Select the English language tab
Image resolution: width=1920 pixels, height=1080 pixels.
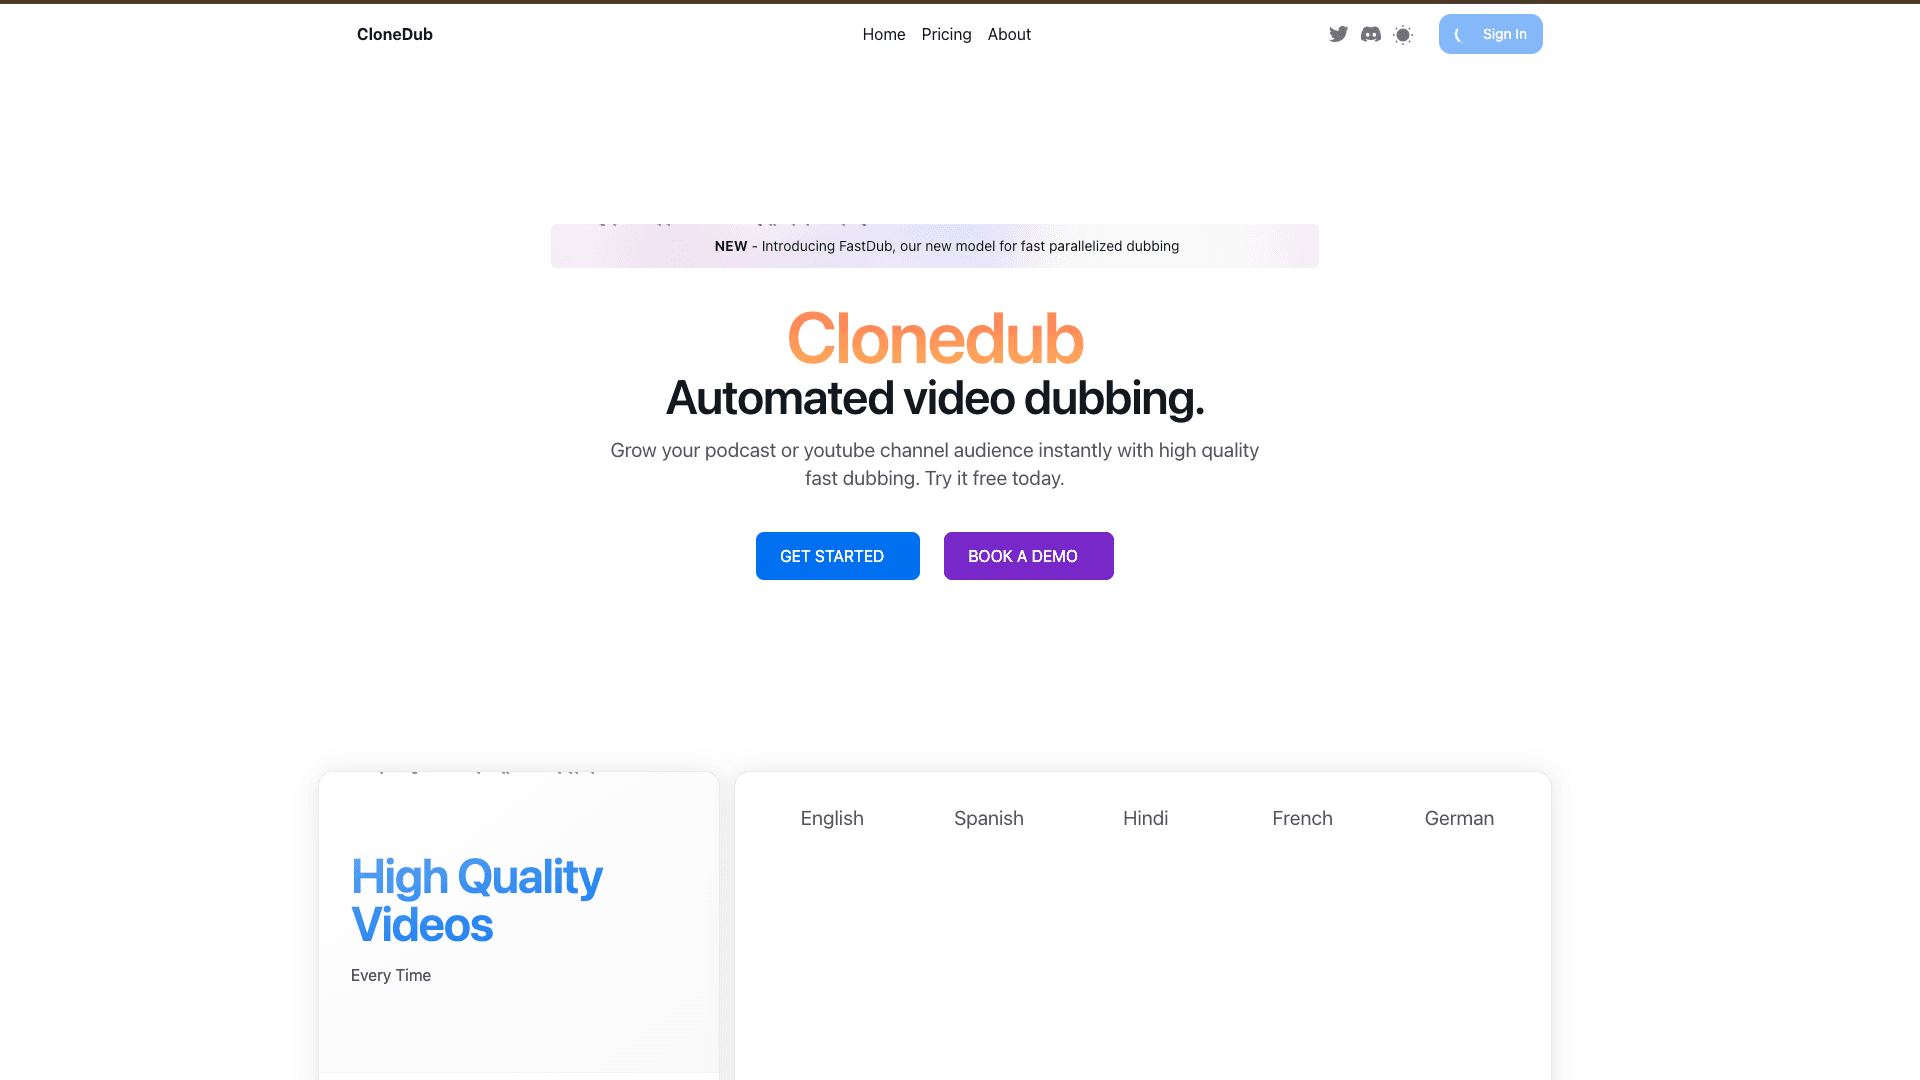coord(831,818)
